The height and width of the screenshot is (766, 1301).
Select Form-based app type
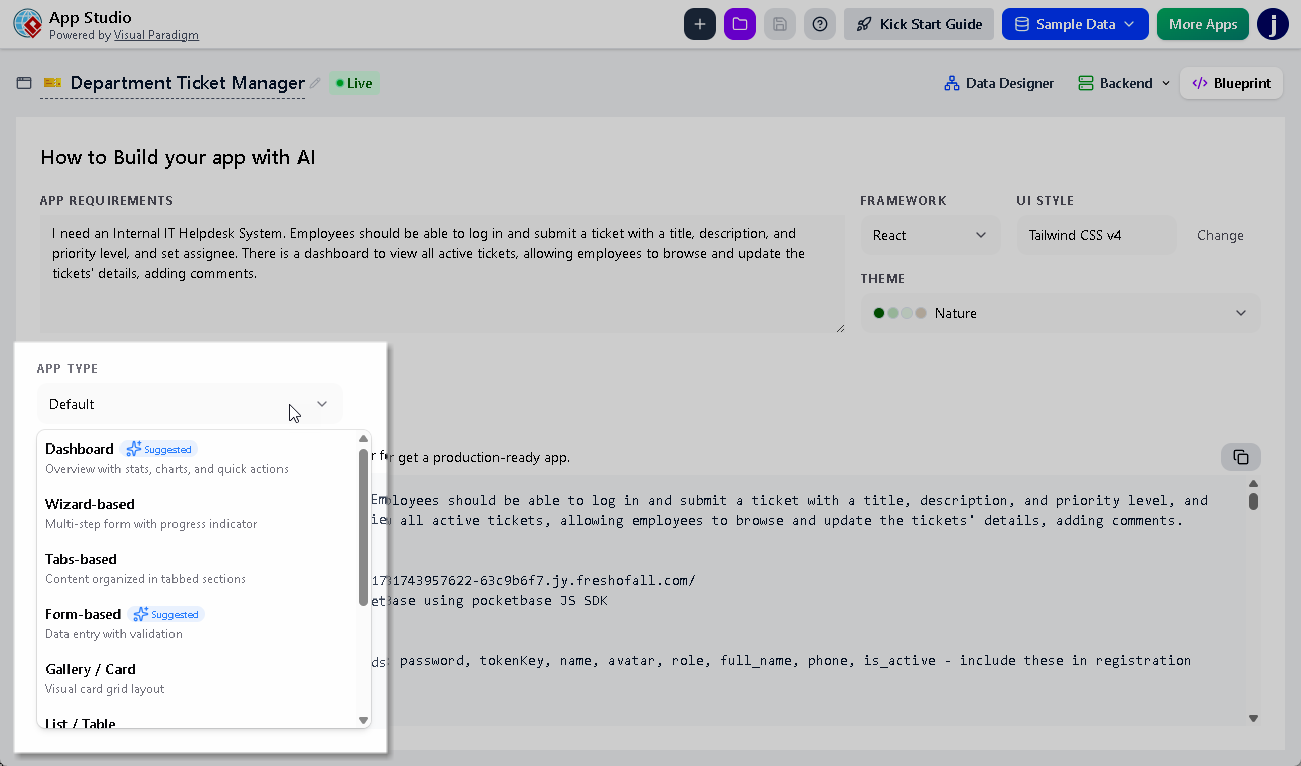click(x=197, y=623)
